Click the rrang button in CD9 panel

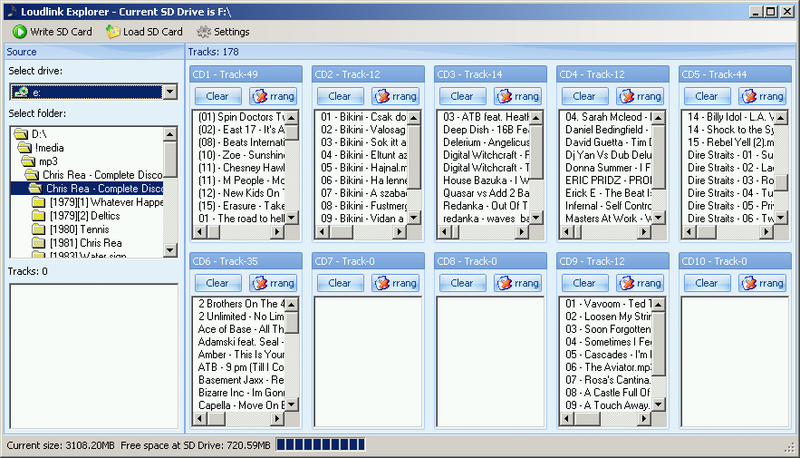pos(640,283)
